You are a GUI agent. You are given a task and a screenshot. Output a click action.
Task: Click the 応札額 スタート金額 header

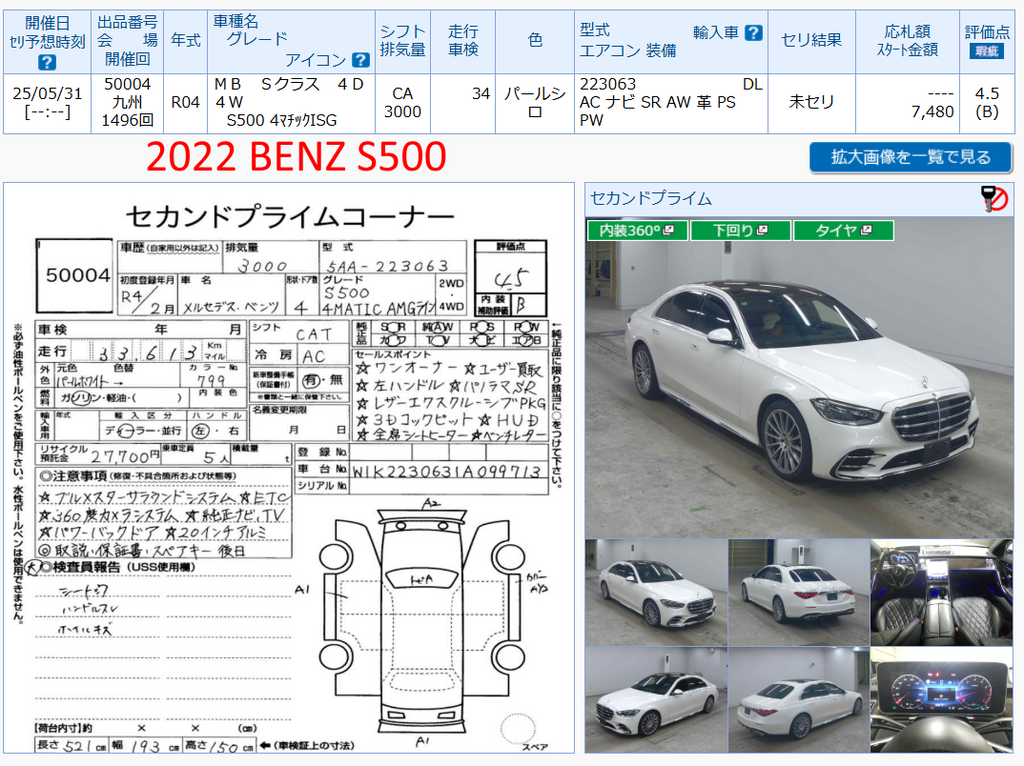point(908,41)
